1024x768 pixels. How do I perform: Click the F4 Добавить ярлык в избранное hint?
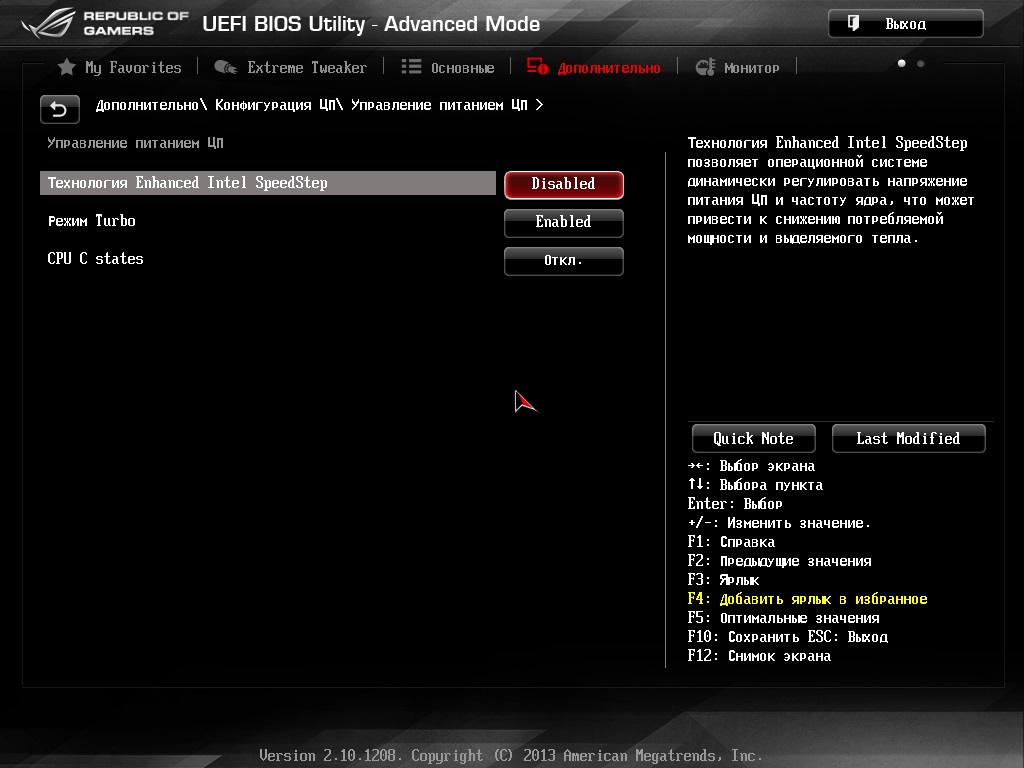click(x=807, y=599)
